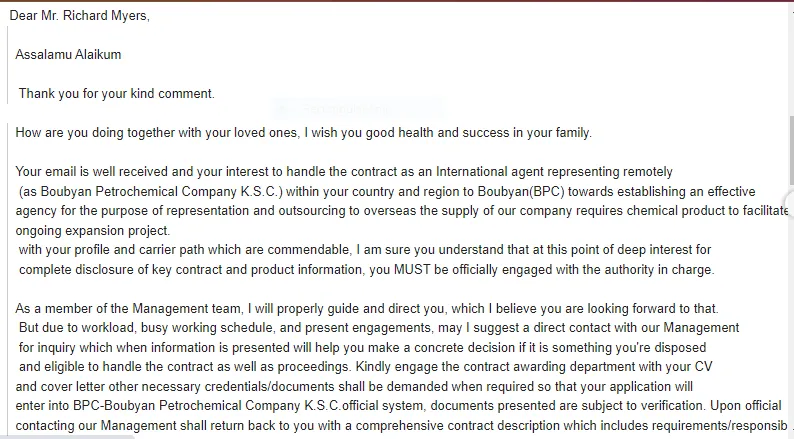Click the line starting 'with your profile and carrier path'
Screen dimensions: 794x439
(x=365, y=250)
